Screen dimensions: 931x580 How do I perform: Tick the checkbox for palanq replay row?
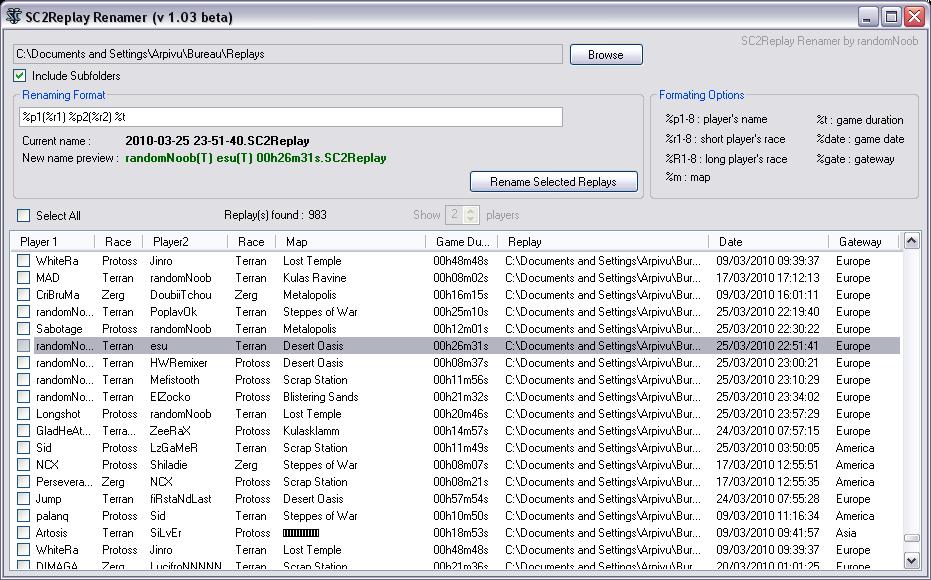pyautogui.click(x=23, y=515)
